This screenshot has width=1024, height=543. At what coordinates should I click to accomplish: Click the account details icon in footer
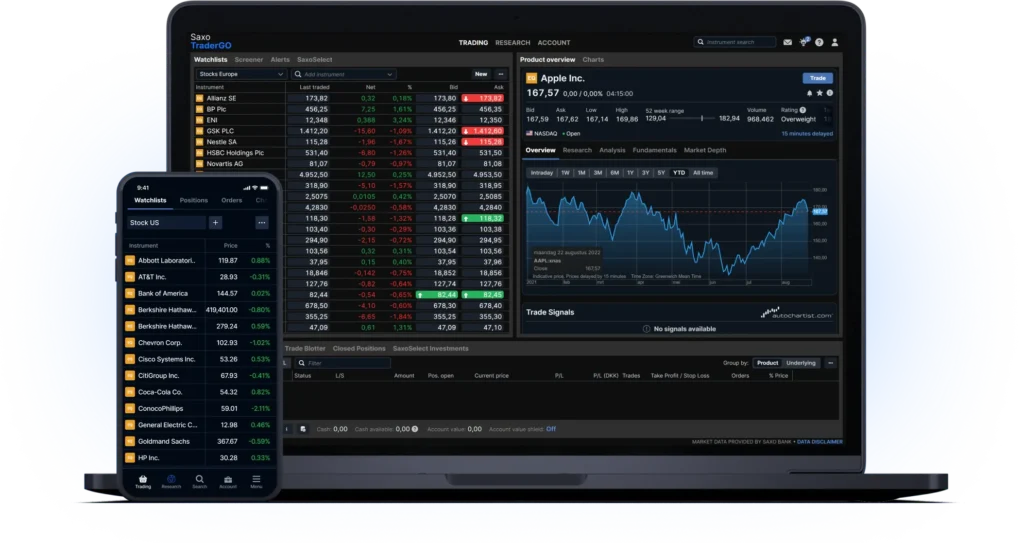[303, 429]
